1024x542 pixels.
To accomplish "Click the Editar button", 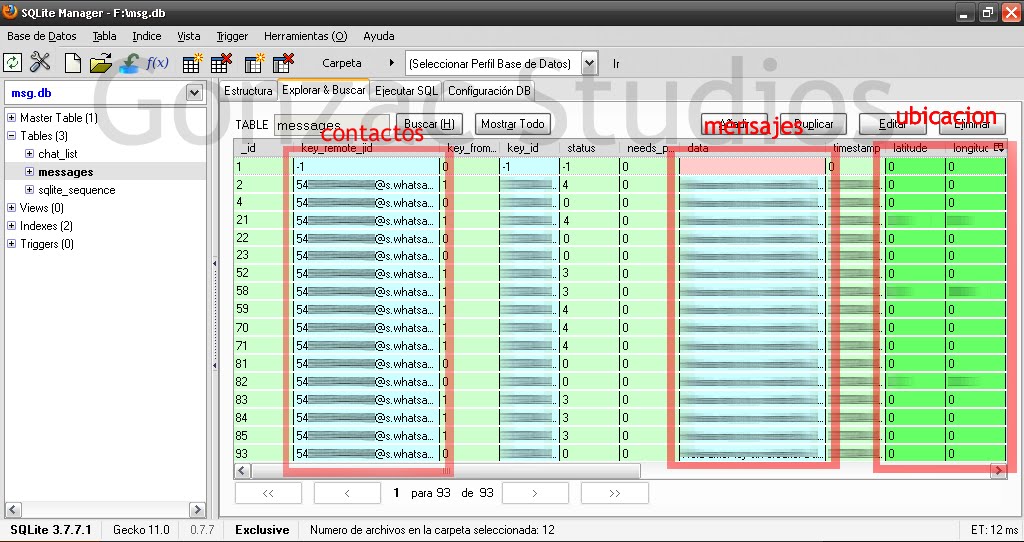I will point(892,124).
